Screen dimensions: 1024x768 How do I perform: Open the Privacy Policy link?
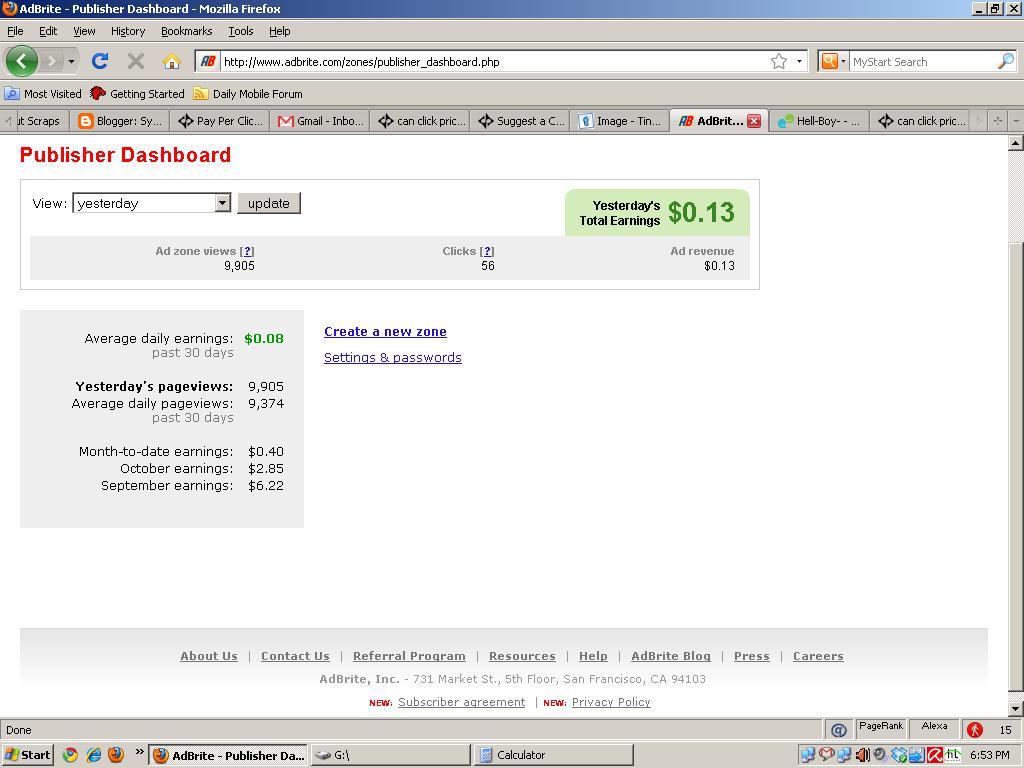pyautogui.click(x=611, y=702)
